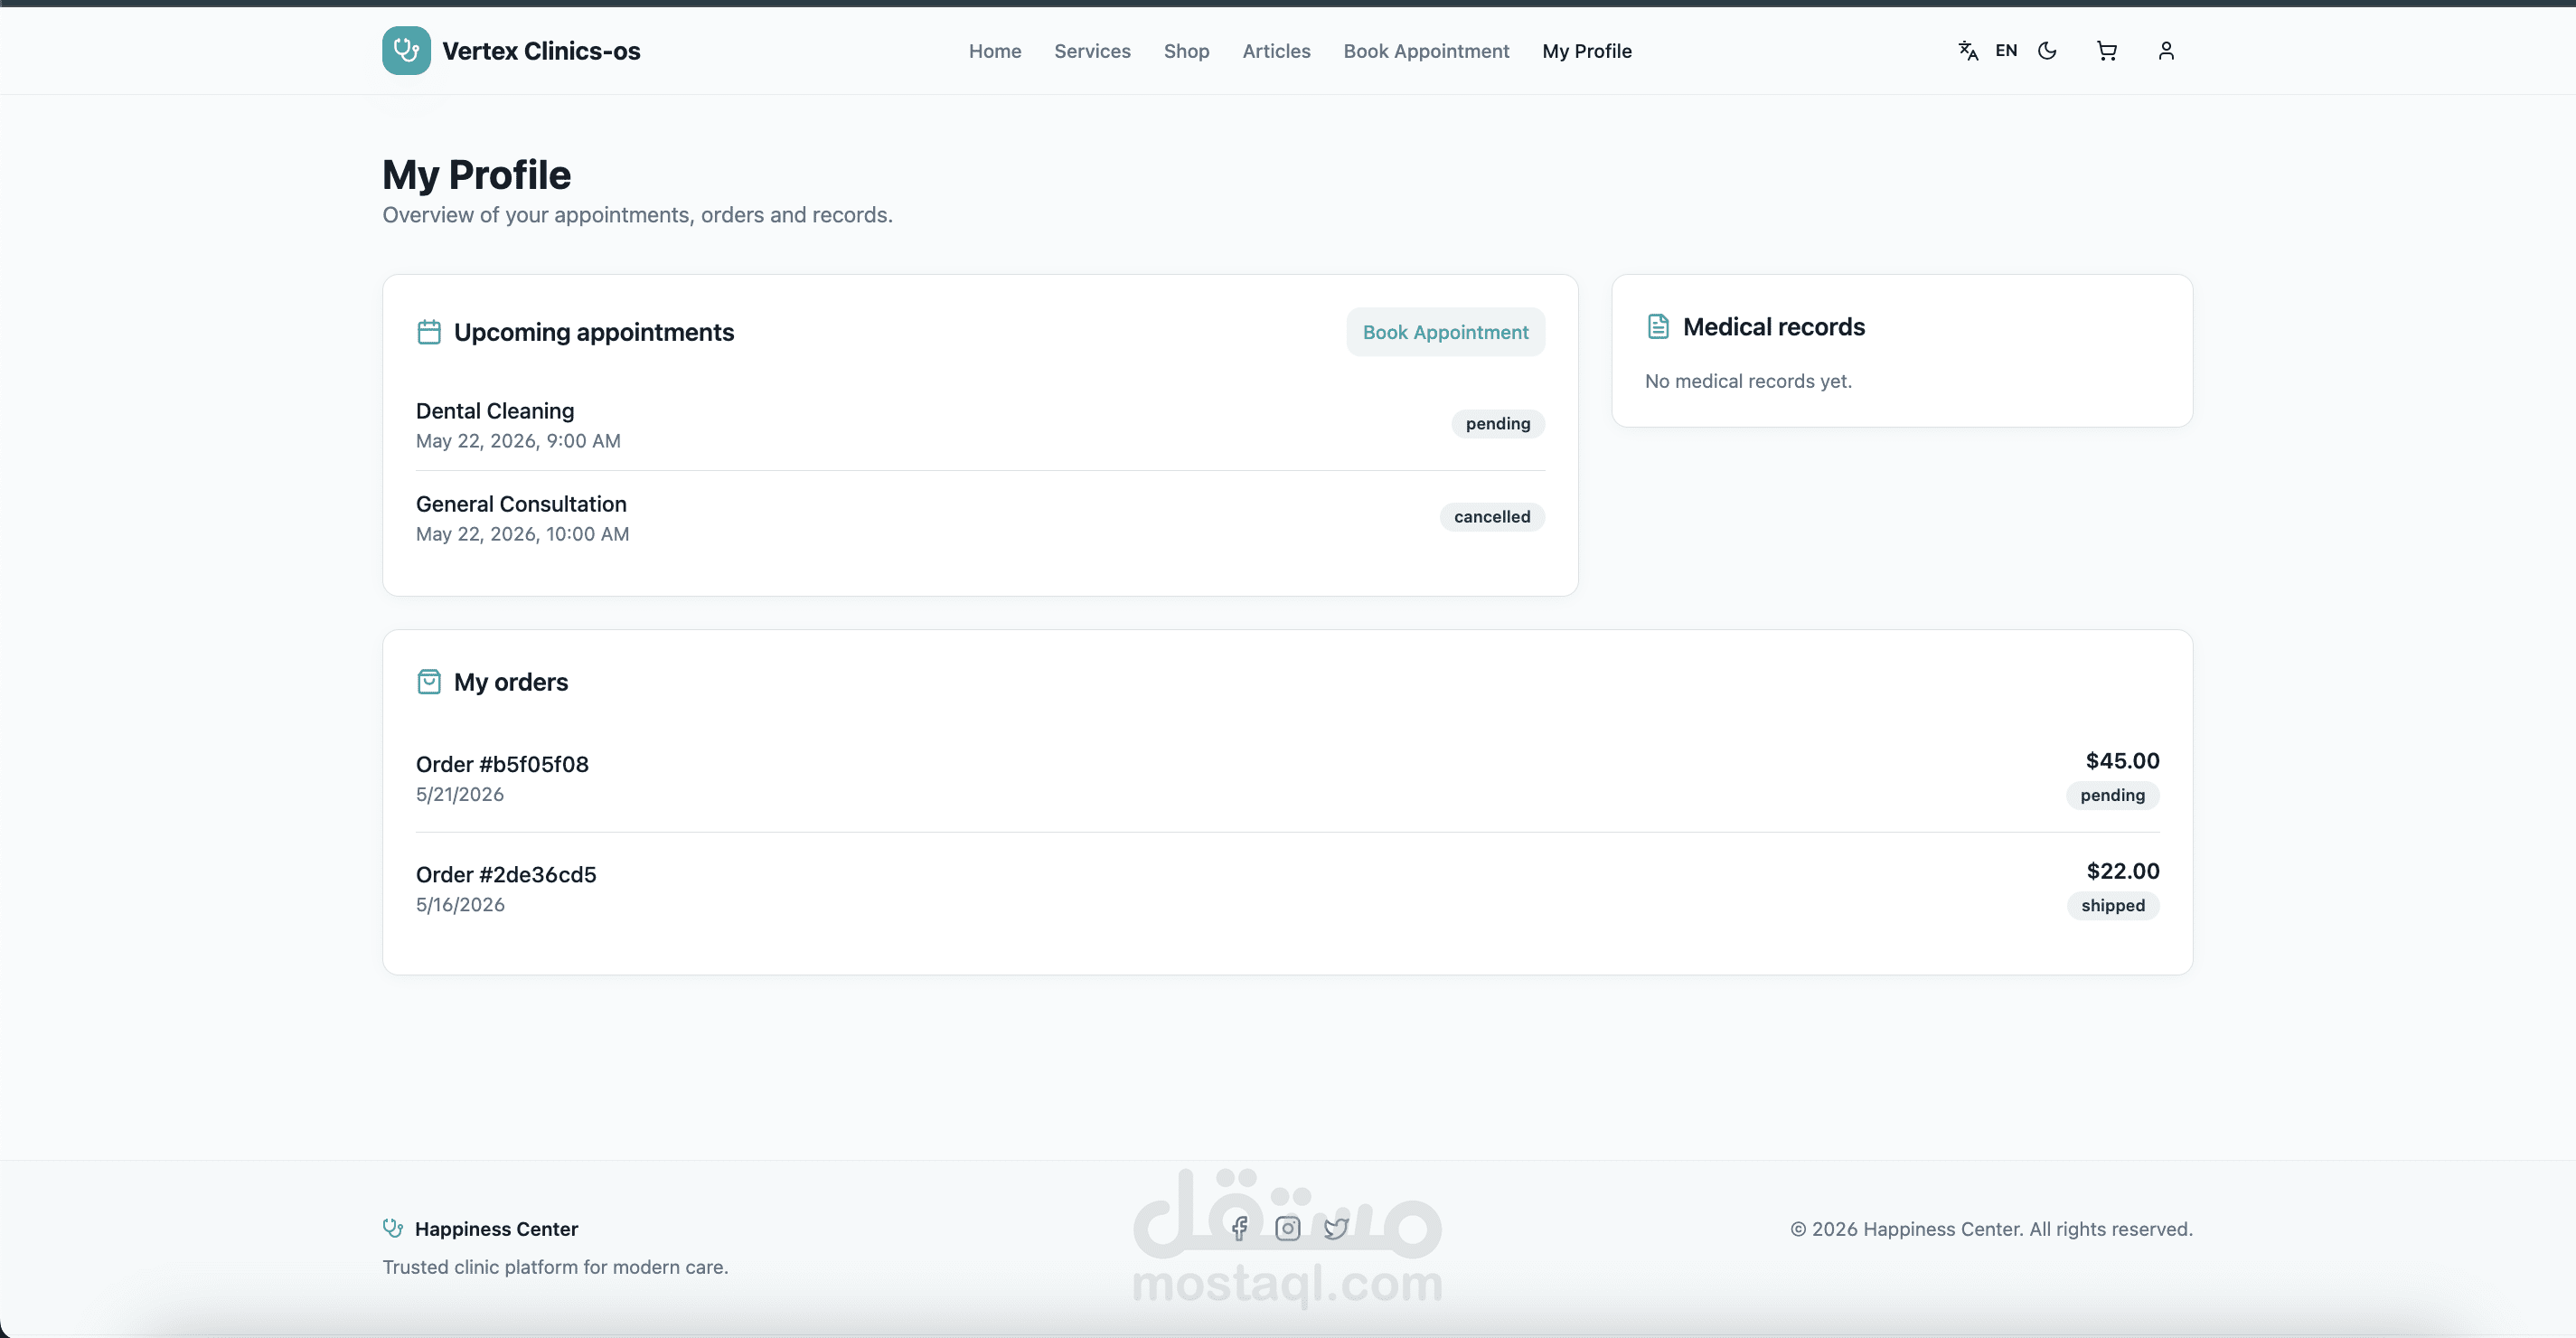
Task: Select Book Appointment in the navigation bar
Action: coord(1426,51)
